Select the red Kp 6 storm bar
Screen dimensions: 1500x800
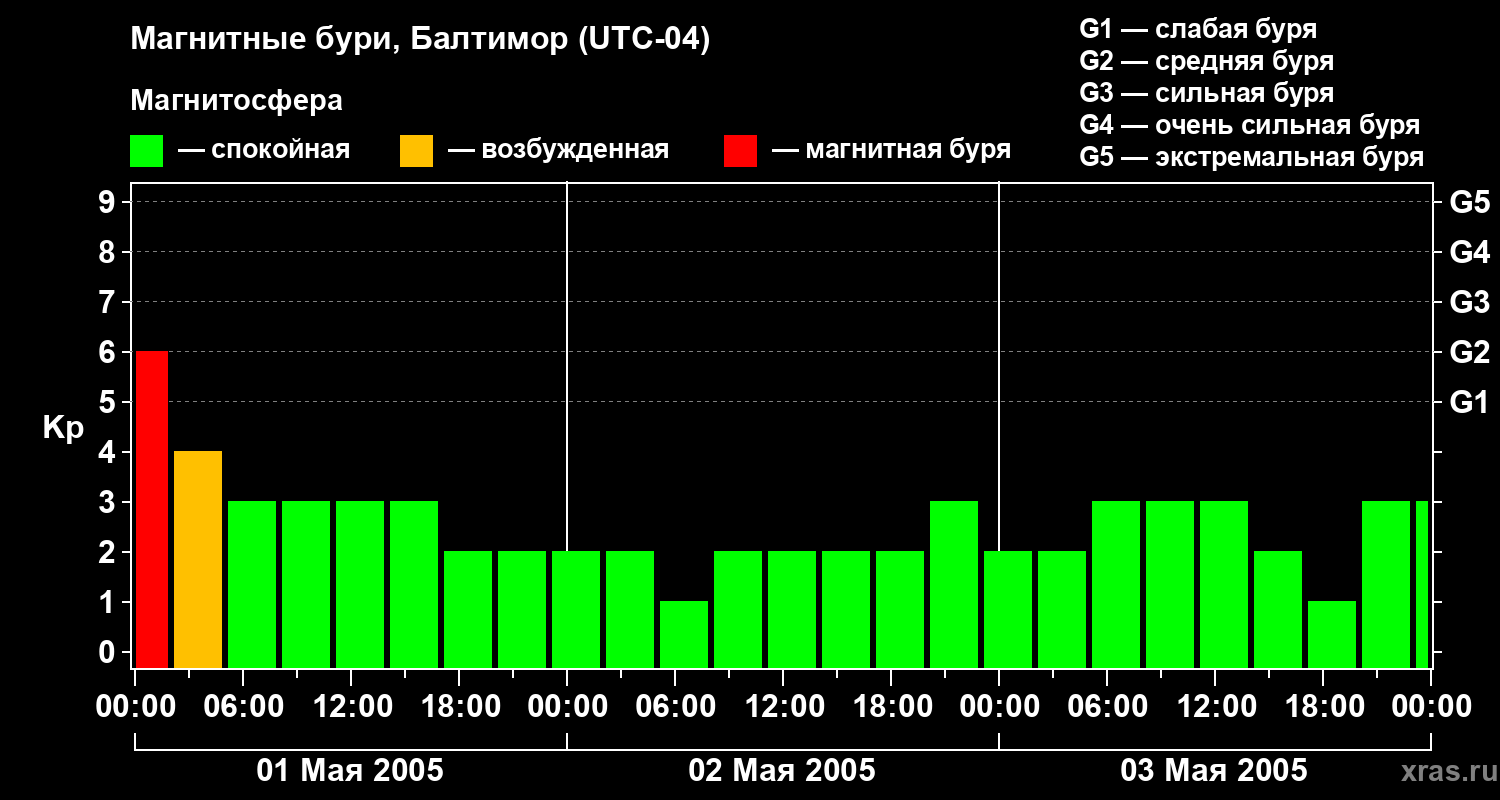click(x=152, y=509)
